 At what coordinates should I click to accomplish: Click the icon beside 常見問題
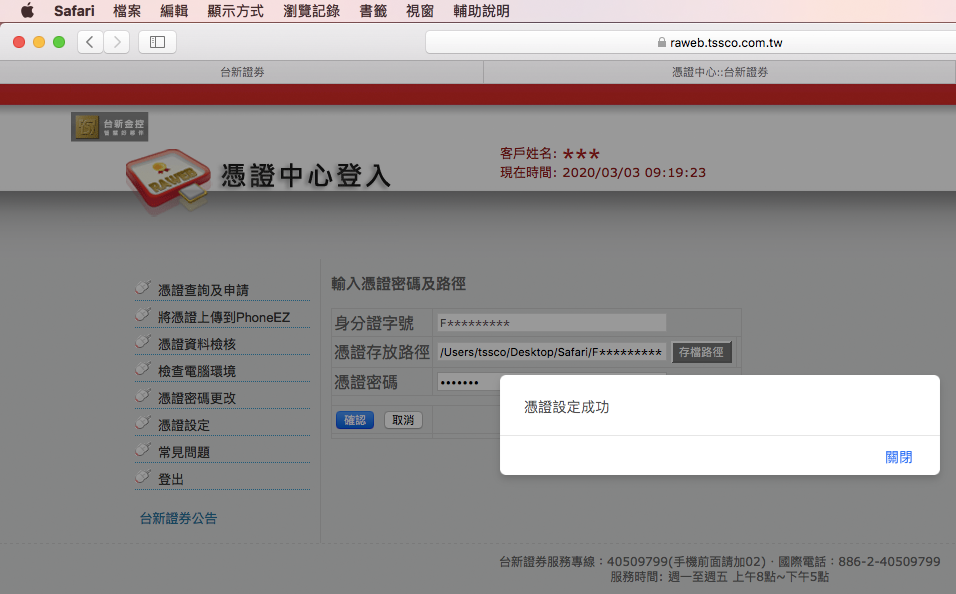click(x=143, y=449)
